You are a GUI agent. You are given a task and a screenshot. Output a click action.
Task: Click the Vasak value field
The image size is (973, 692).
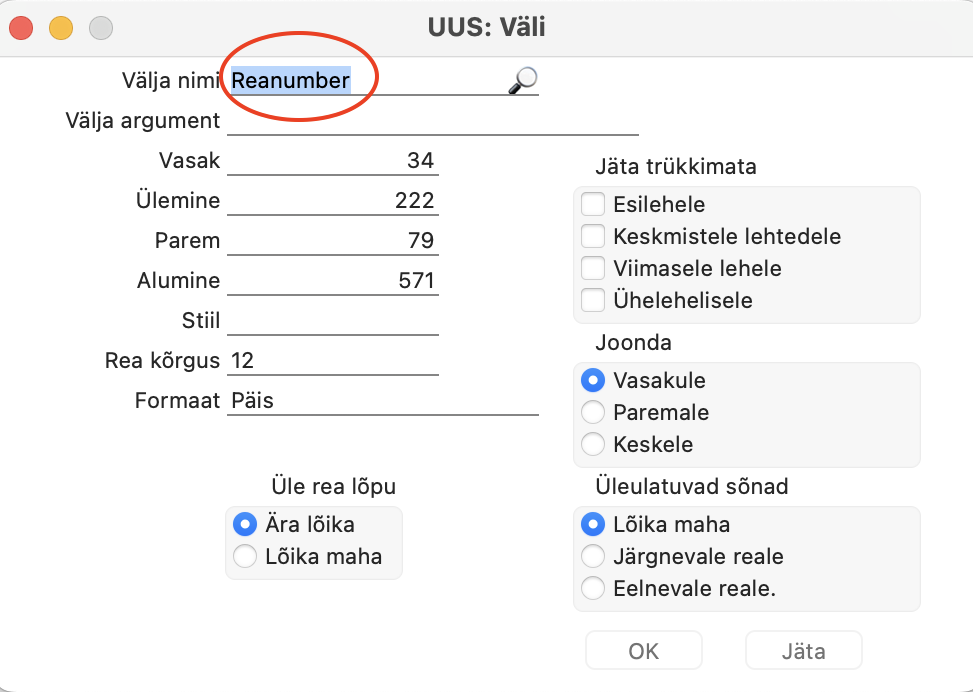(x=333, y=161)
